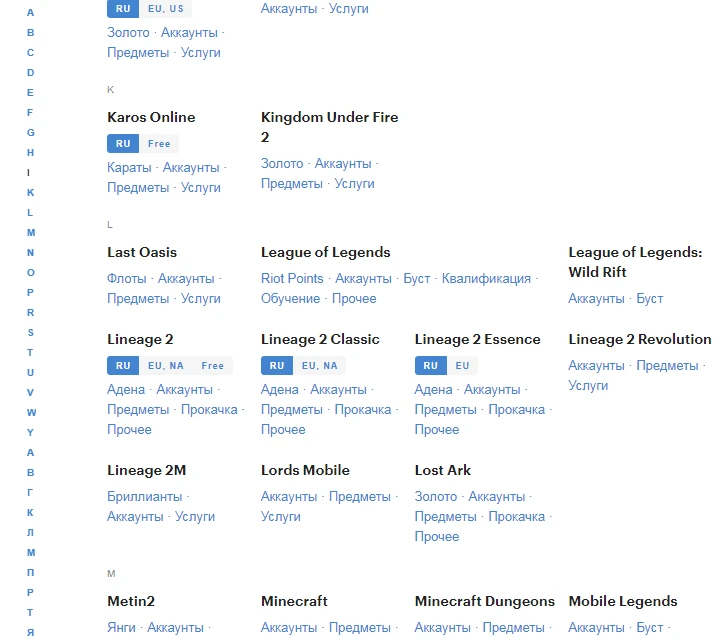Open Прокачка under Lineage 2 Essence
This screenshot has width=728, height=639.
point(517,409)
